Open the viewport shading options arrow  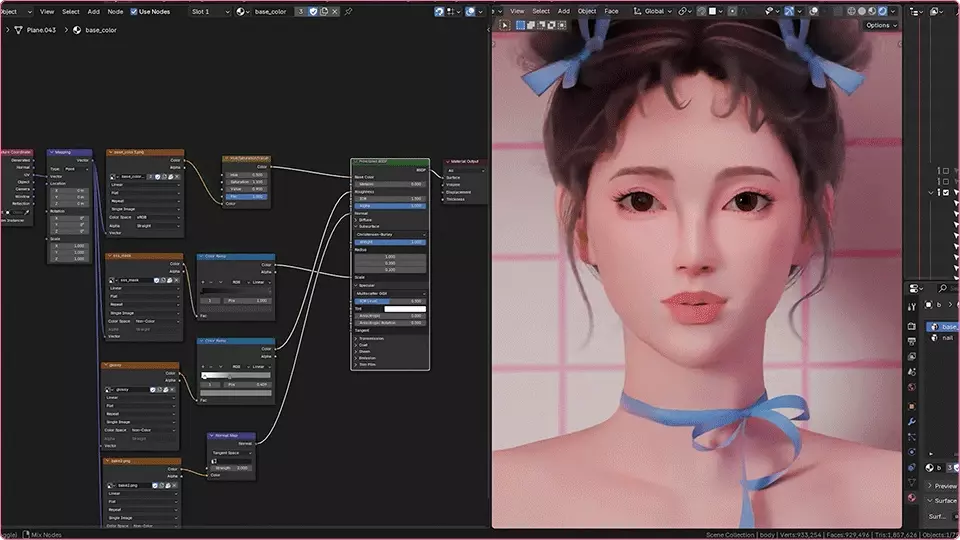click(x=893, y=11)
